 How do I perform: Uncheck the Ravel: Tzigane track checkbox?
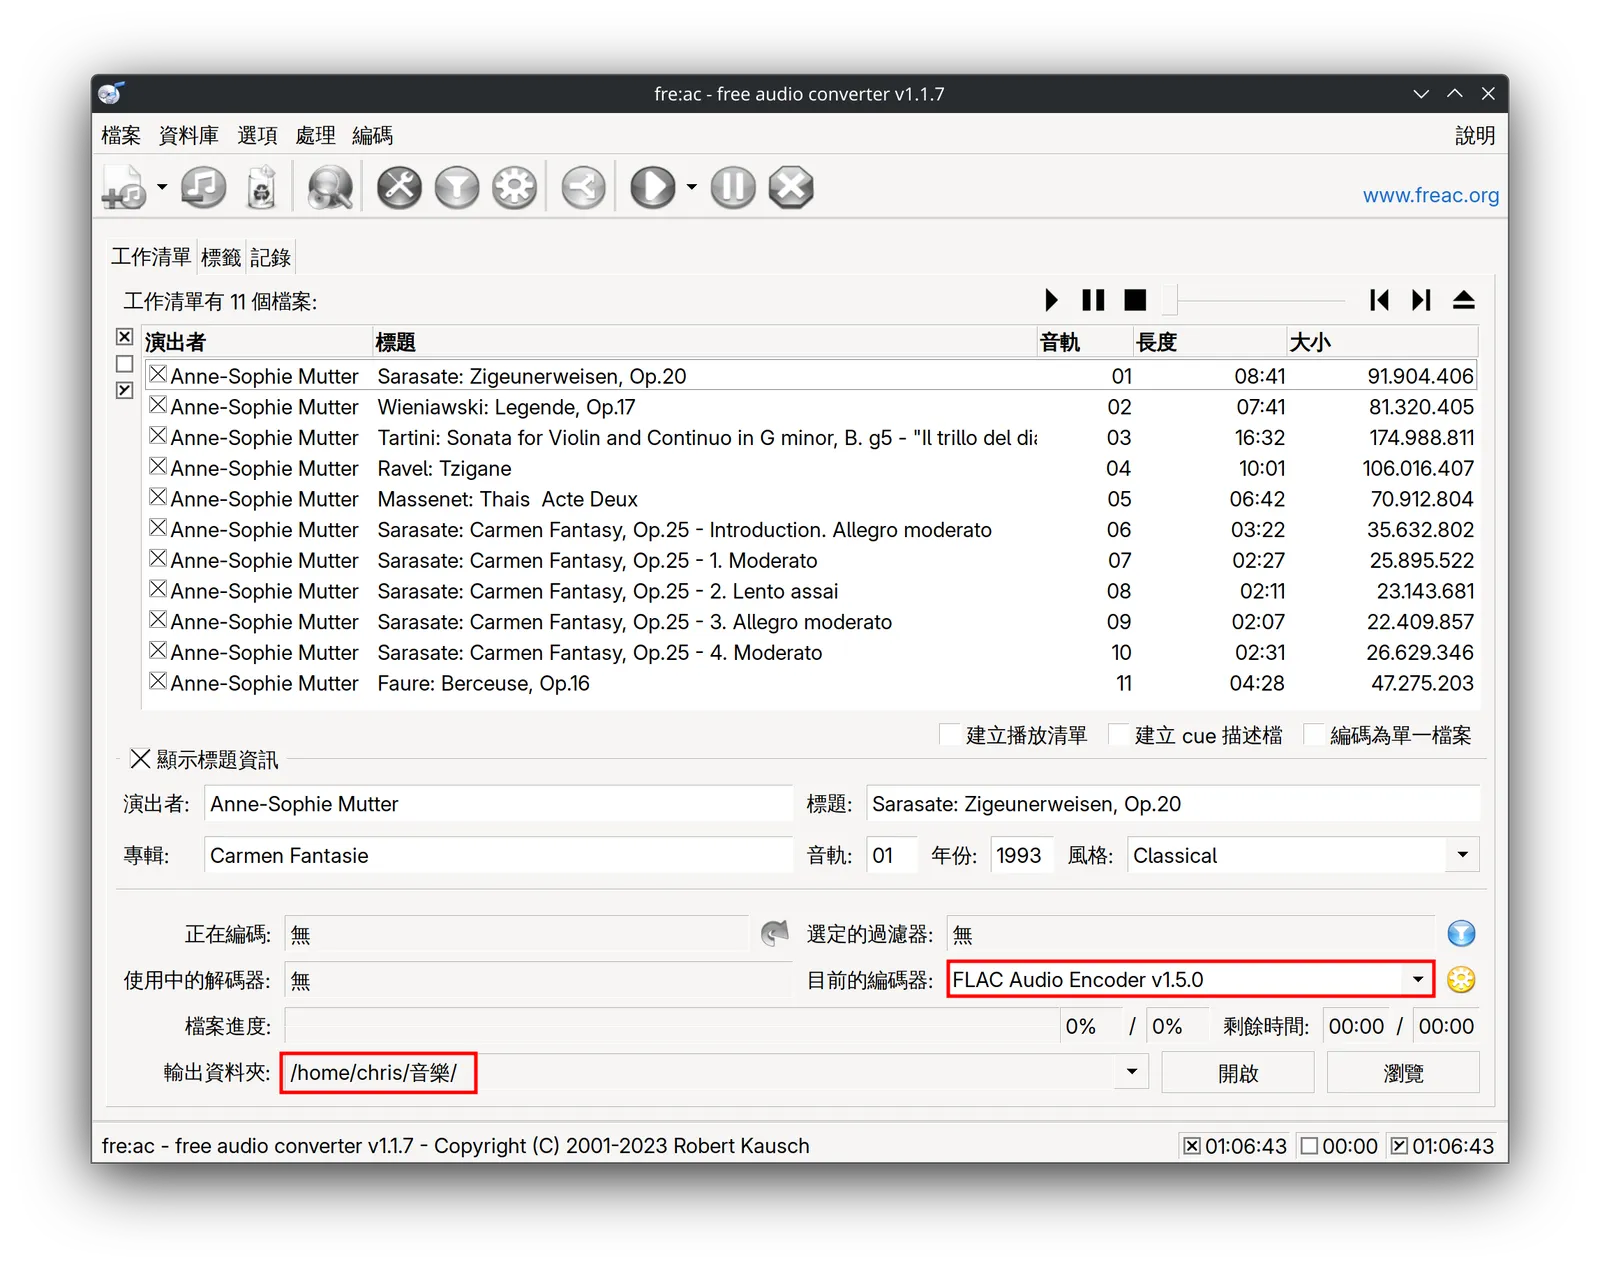coord(158,467)
